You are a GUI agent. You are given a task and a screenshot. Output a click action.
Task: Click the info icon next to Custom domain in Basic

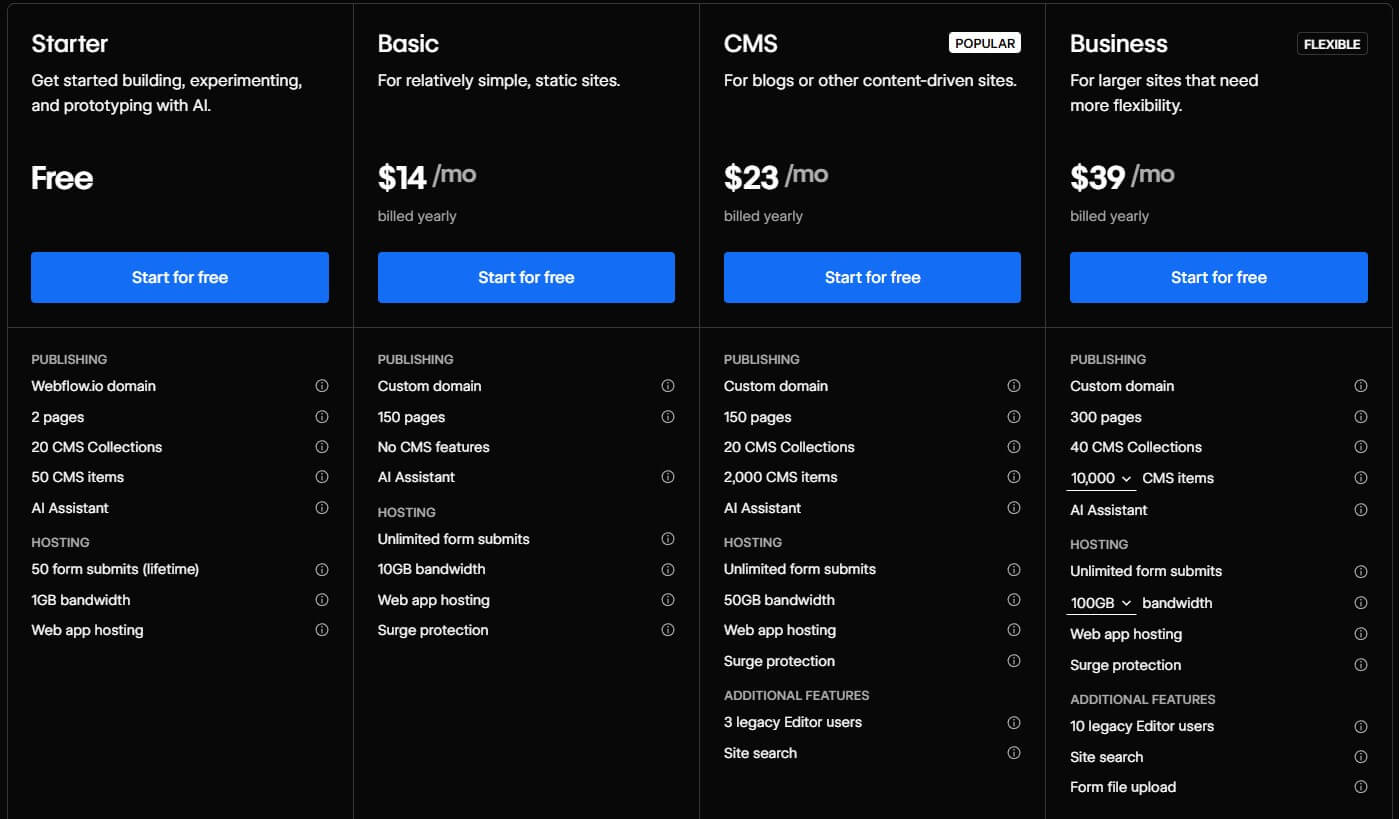[668, 385]
